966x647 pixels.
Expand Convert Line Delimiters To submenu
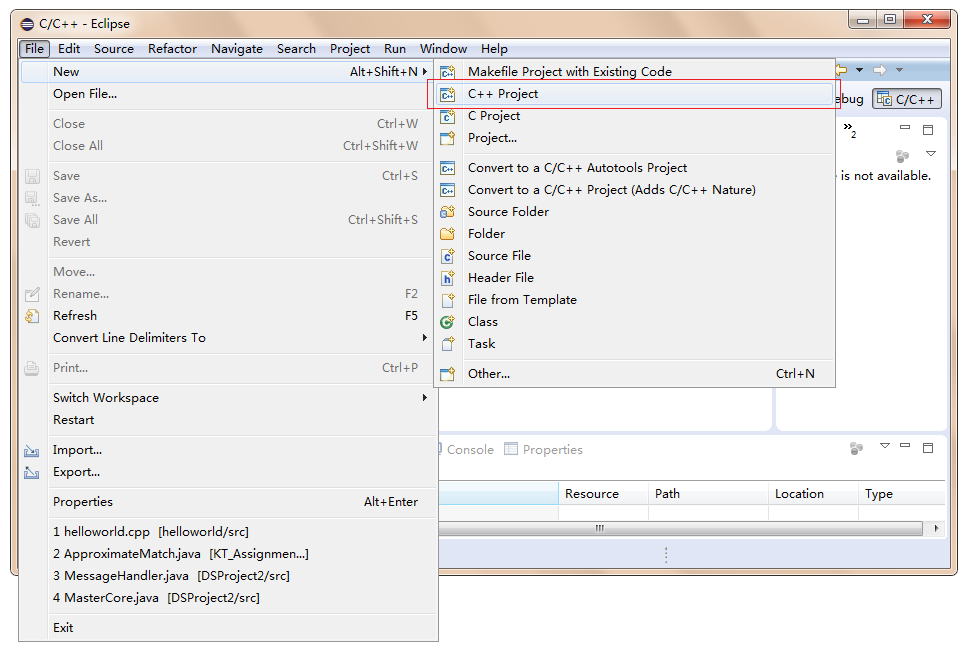(424, 338)
